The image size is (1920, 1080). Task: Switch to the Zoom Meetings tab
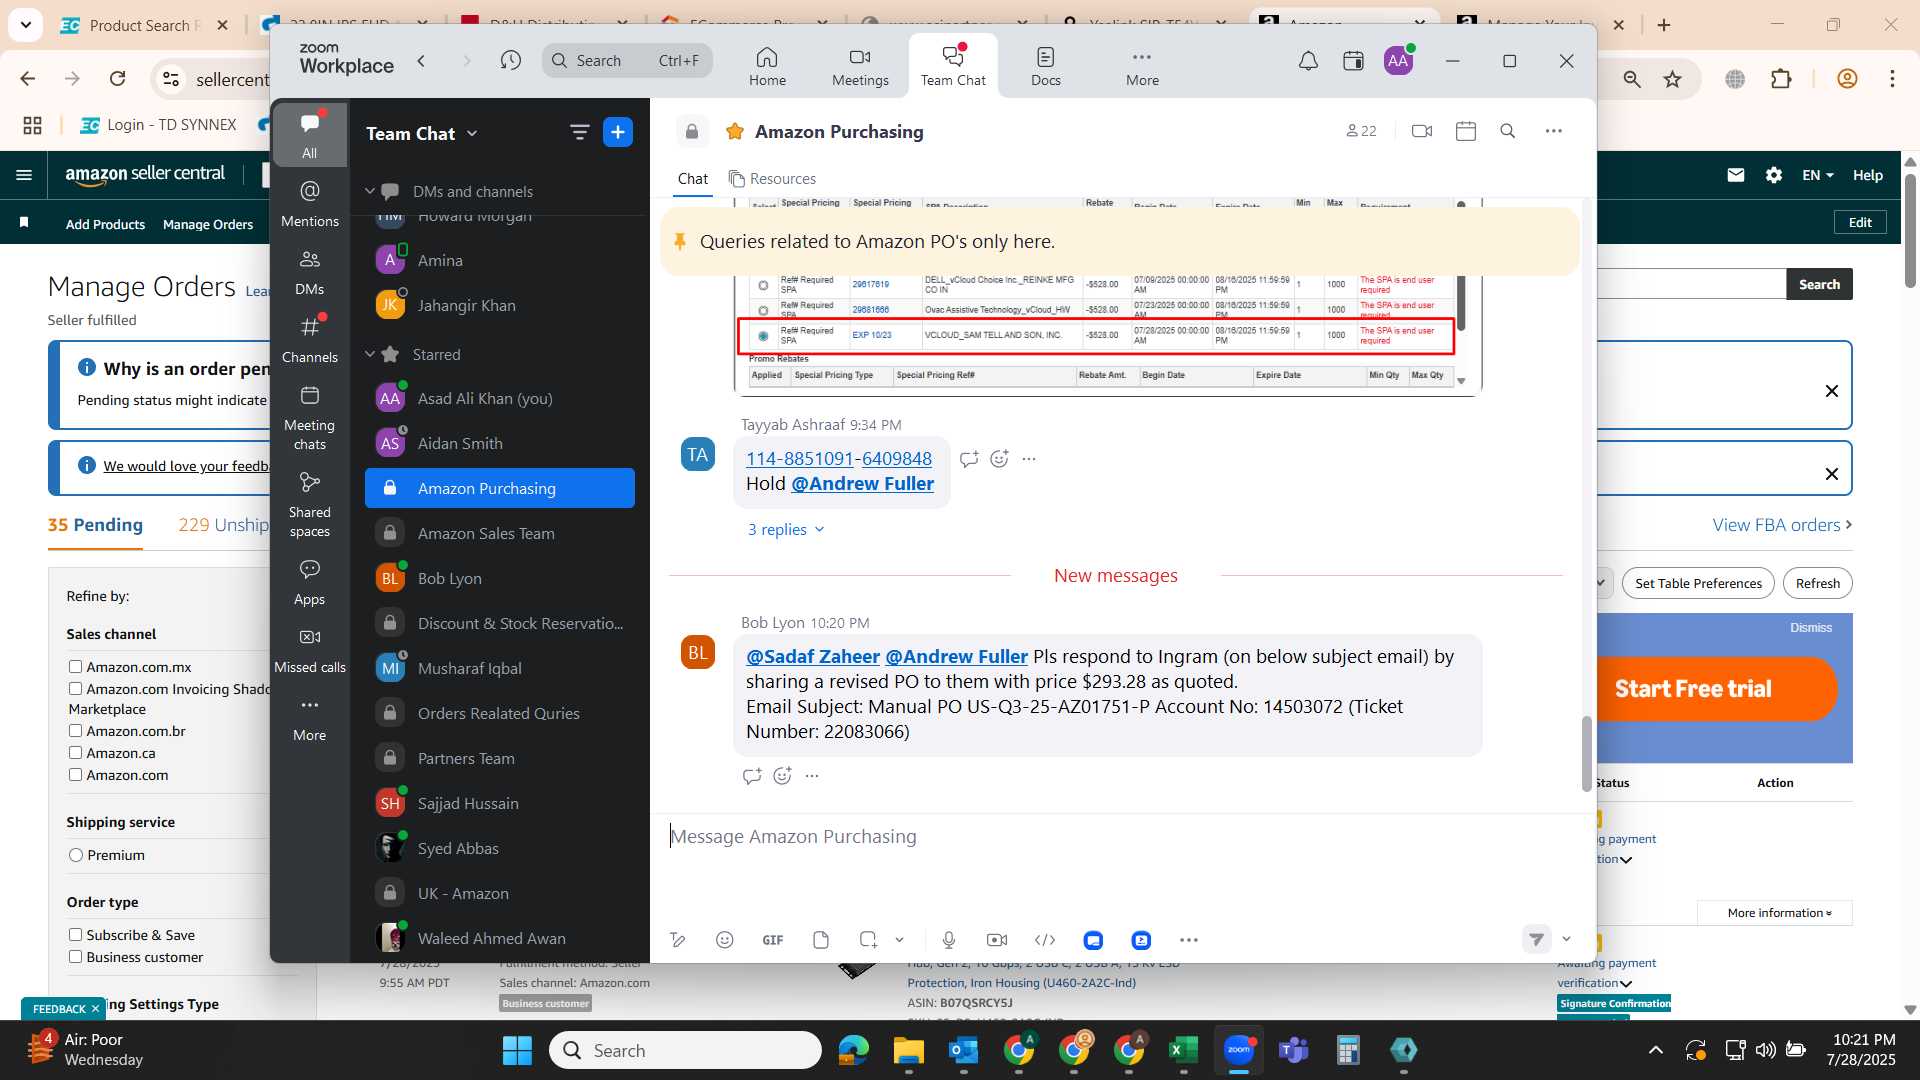(860, 66)
